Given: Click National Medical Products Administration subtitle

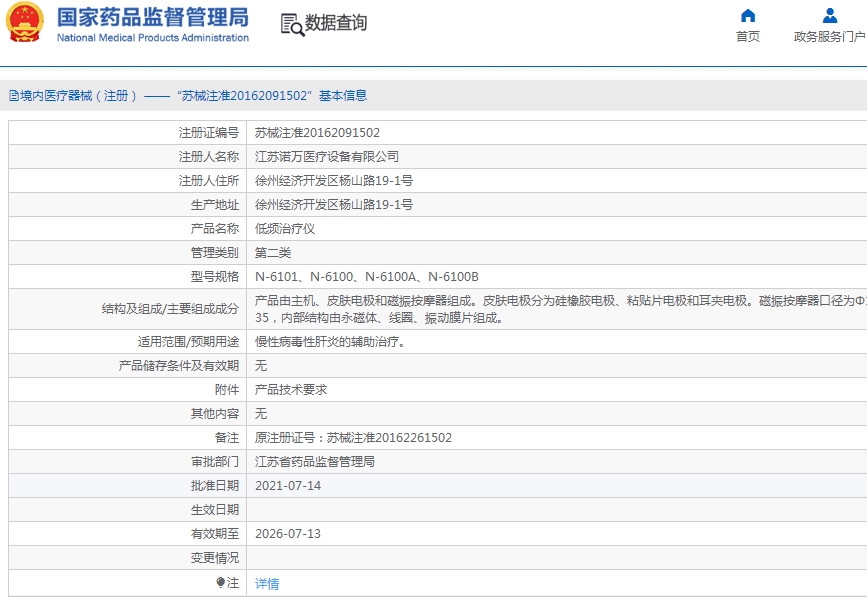Looking at the screenshot, I should [153, 38].
